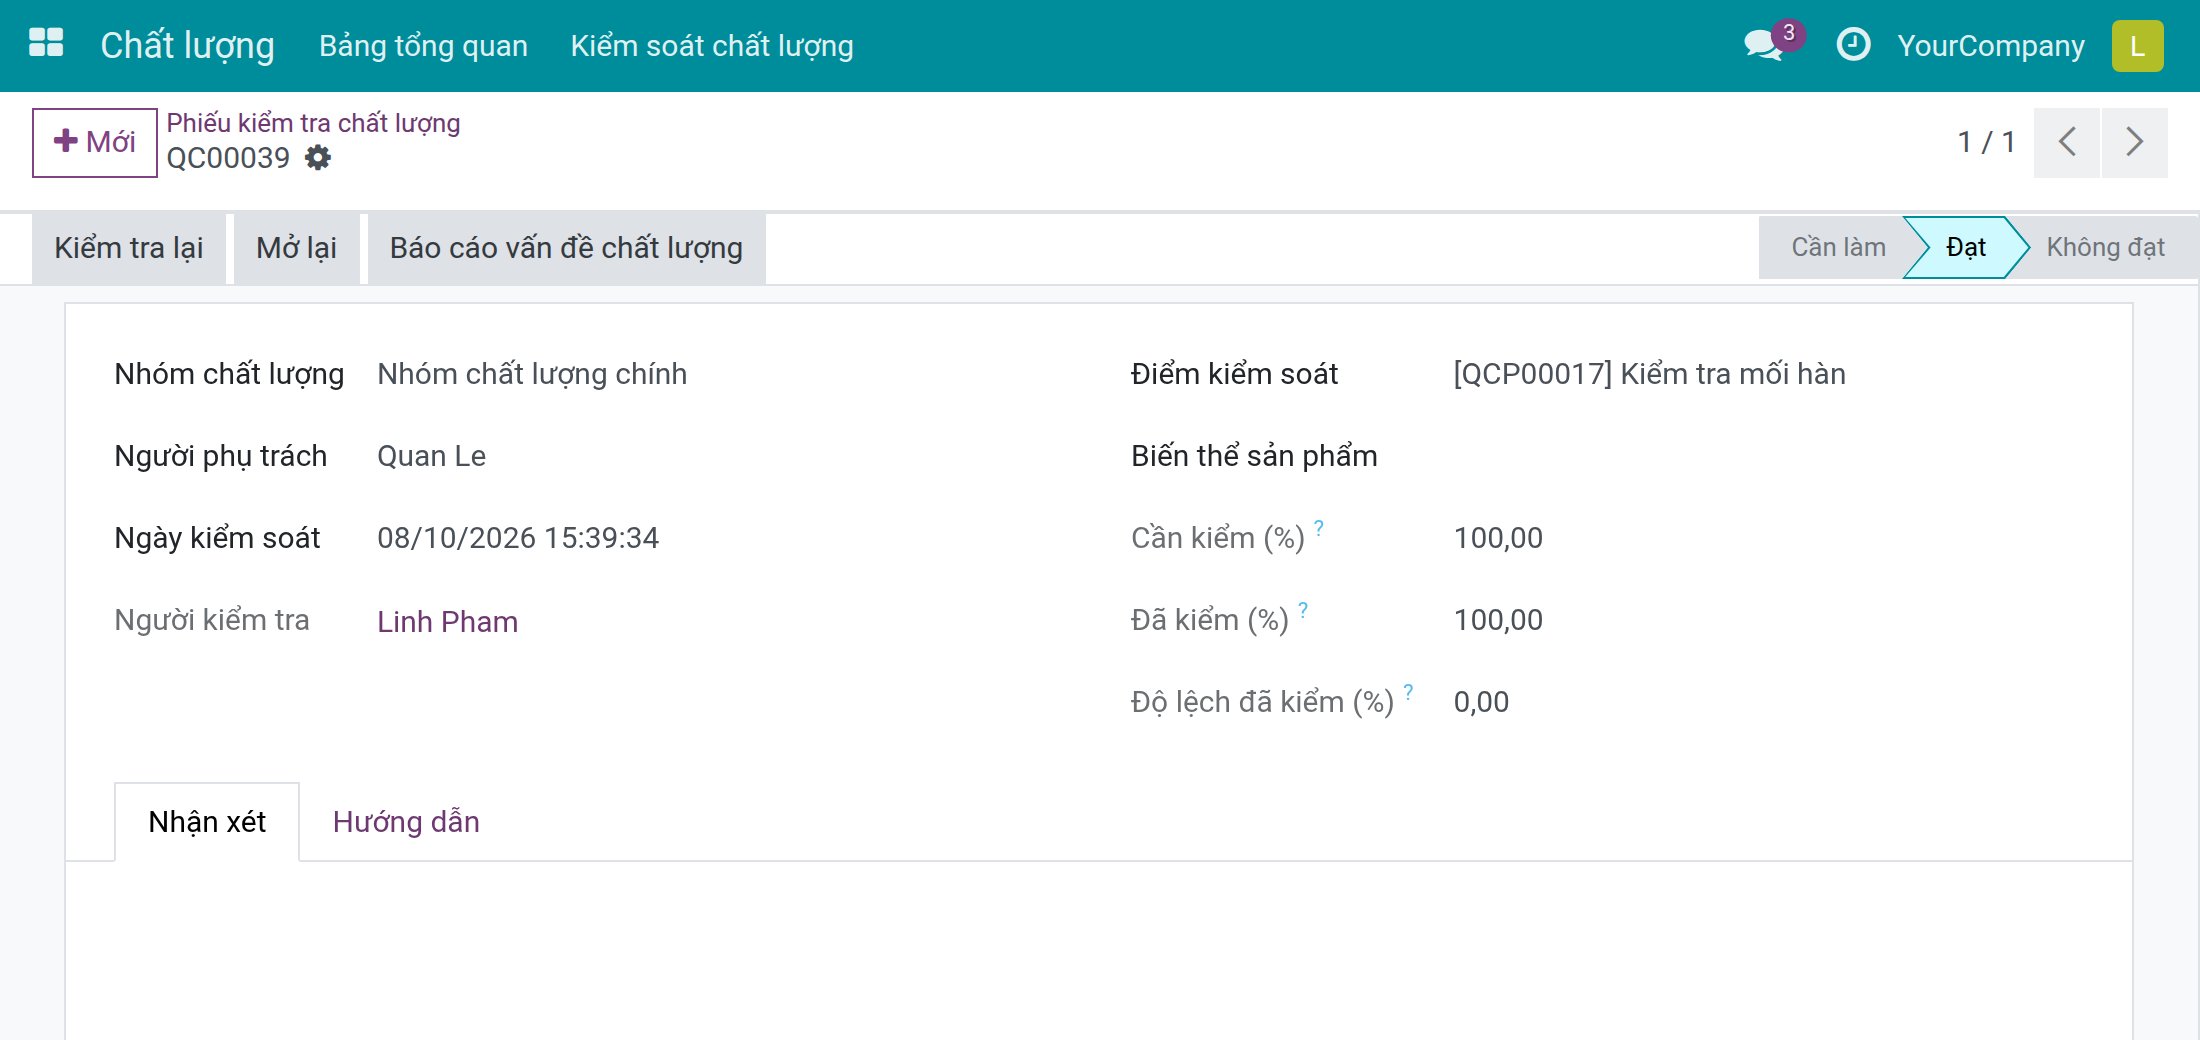The height and width of the screenshot is (1040, 2200).
Task: Click the Phiếu kiểm tra chất lượng breadcrumb
Action: [x=313, y=123]
